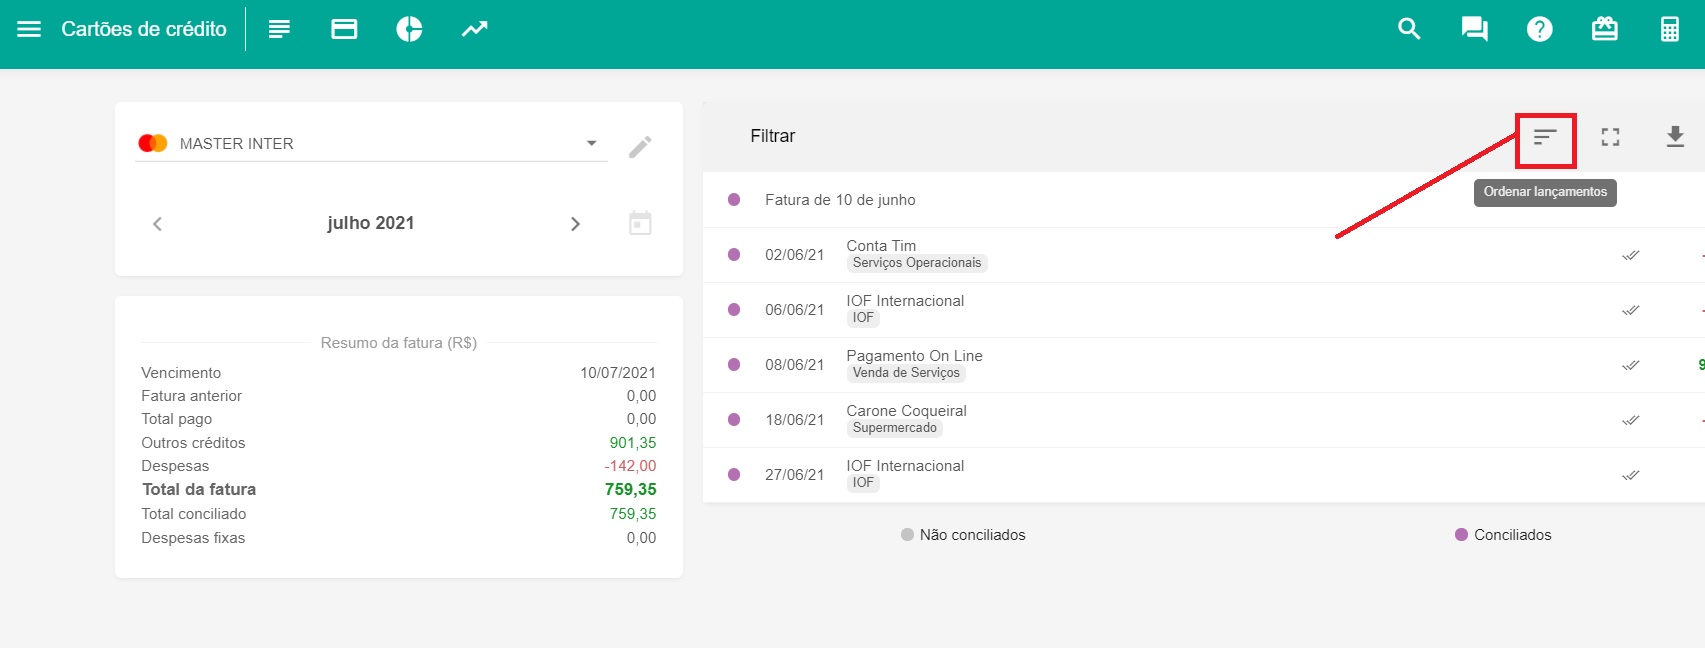Open the help question mark icon
The width and height of the screenshot is (1705, 648).
(1539, 29)
